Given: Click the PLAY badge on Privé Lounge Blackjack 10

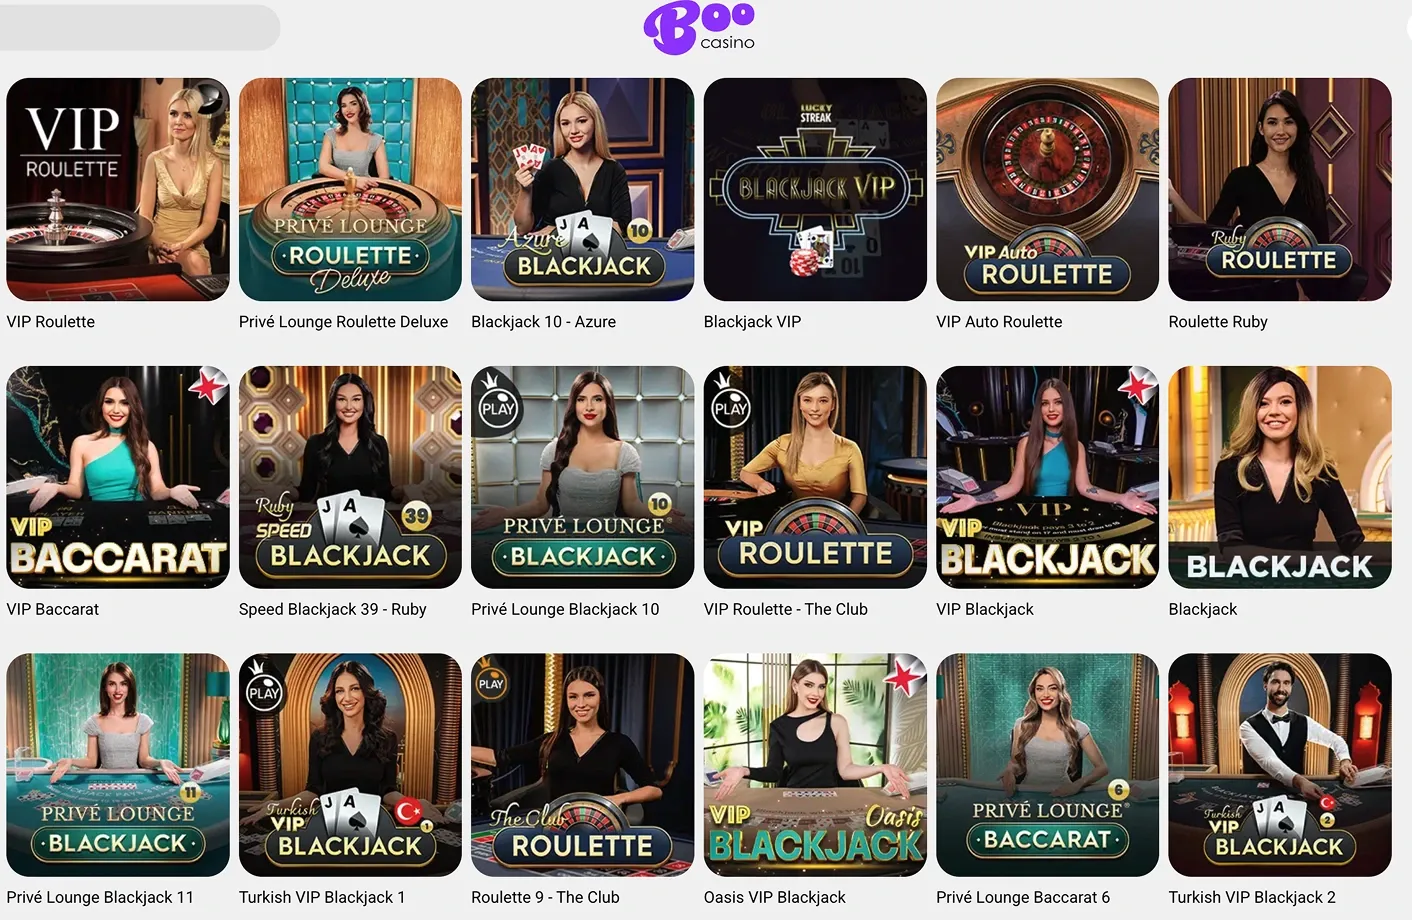Looking at the screenshot, I should (496, 403).
